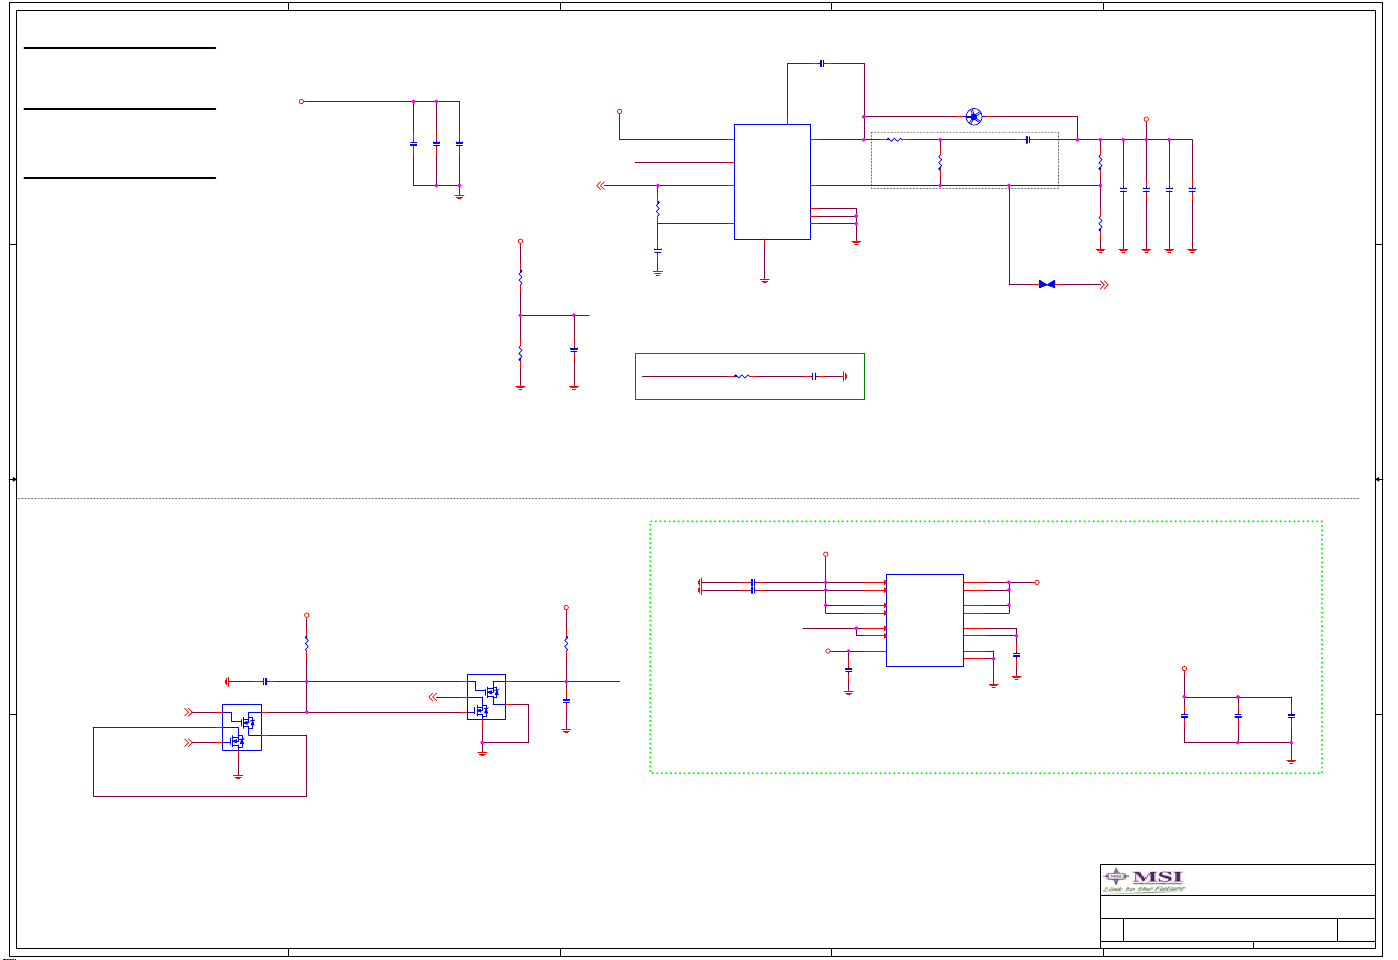Image resolution: width=1398 pixels, height=960 pixels.
Task: Click the output arrow left of the right MOSFET block
Action: point(434,697)
